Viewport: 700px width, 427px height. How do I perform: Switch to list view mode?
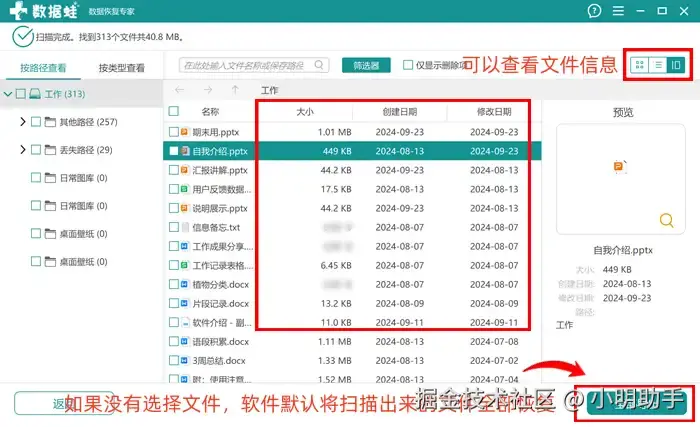click(x=658, y=65)
